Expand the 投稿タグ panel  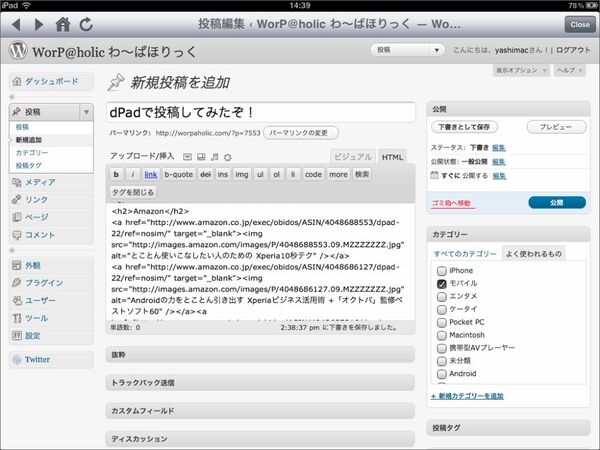508,428
